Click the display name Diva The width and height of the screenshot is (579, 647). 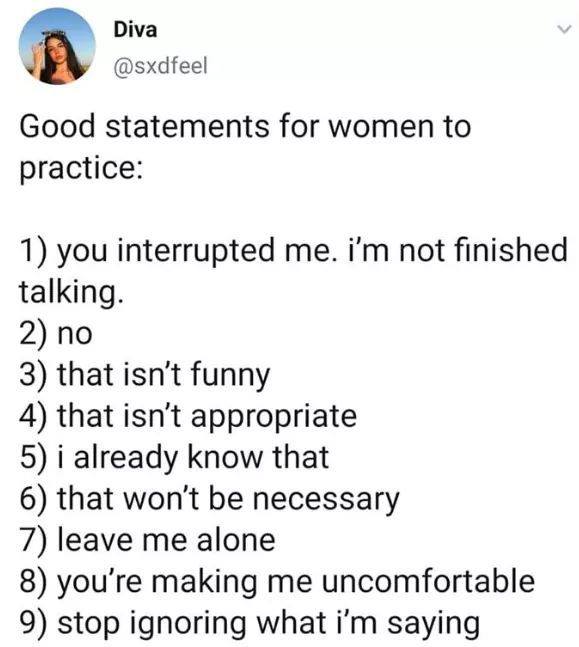point(135,30)
